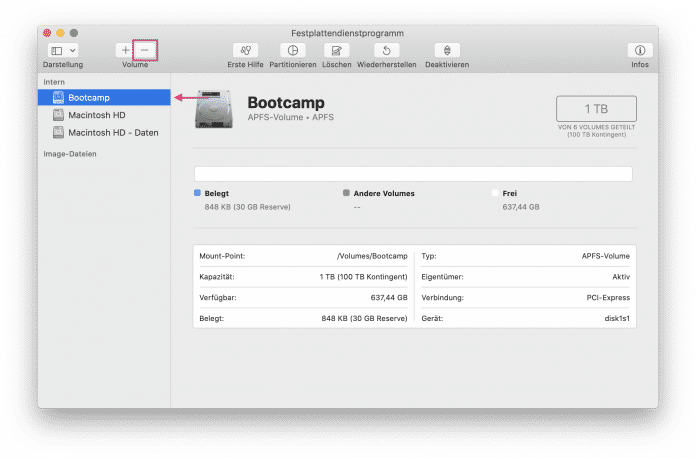696x458 pixels.
Task: Open the Infos panel
Action: 639,50
